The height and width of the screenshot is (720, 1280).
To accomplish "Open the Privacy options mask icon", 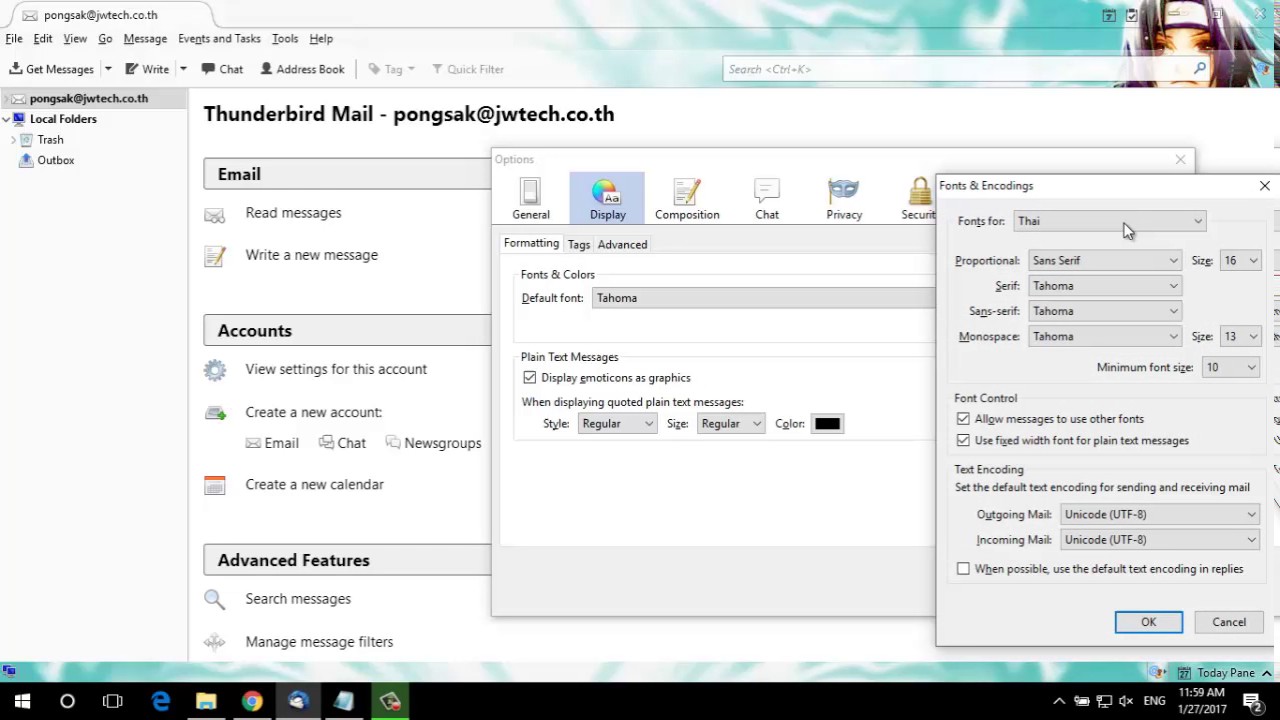I will coord(844,198).
